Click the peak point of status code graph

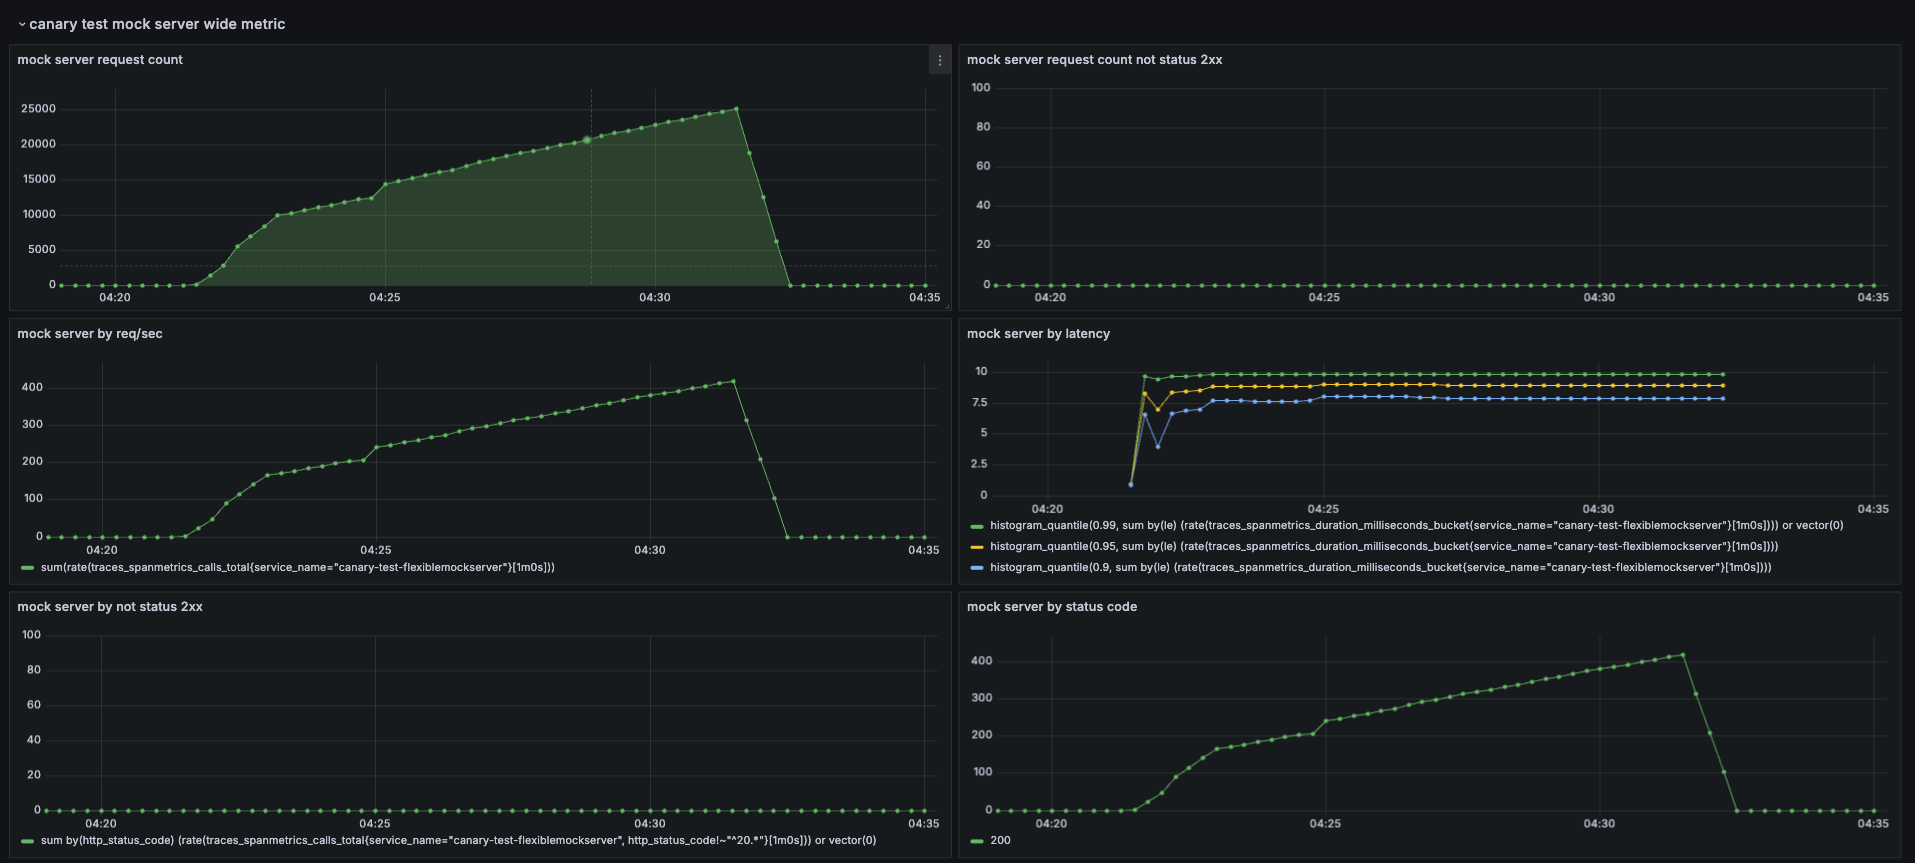[1683, 655]
